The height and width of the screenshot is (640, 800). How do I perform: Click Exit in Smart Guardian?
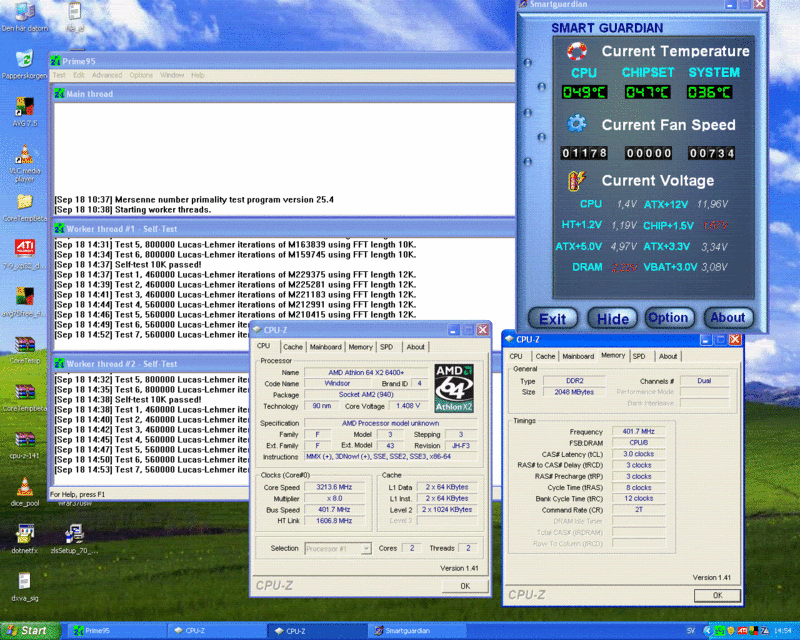[553, 319]
